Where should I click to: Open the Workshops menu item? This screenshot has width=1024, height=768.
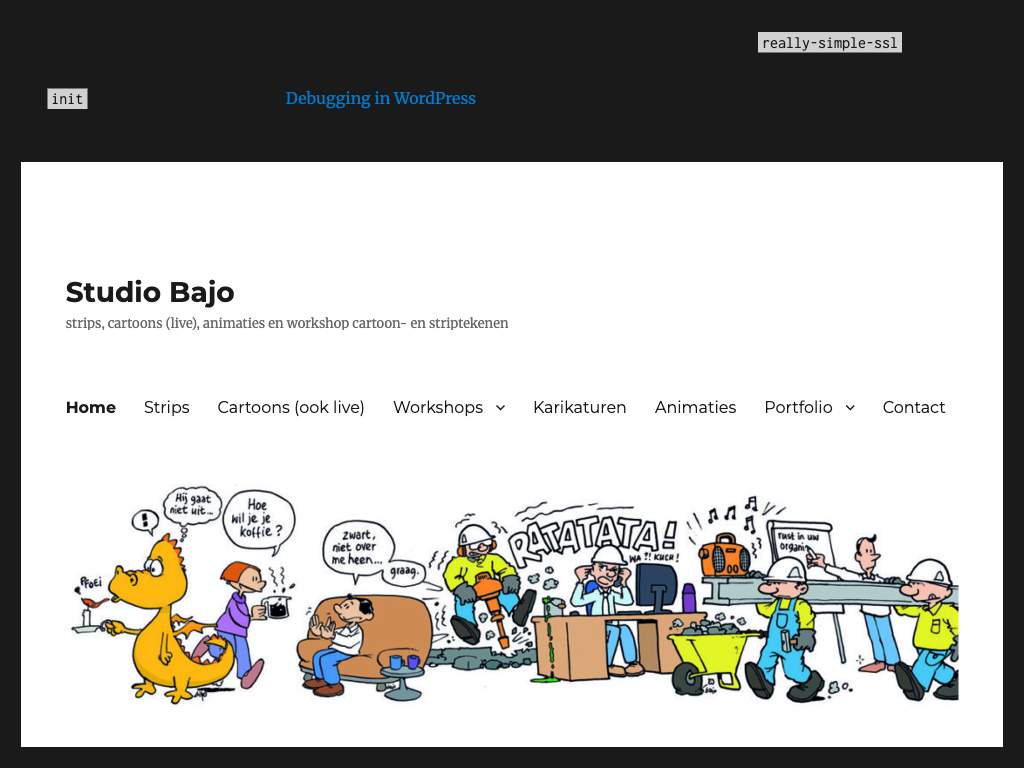pyautogui.click(x=437, y=407)
